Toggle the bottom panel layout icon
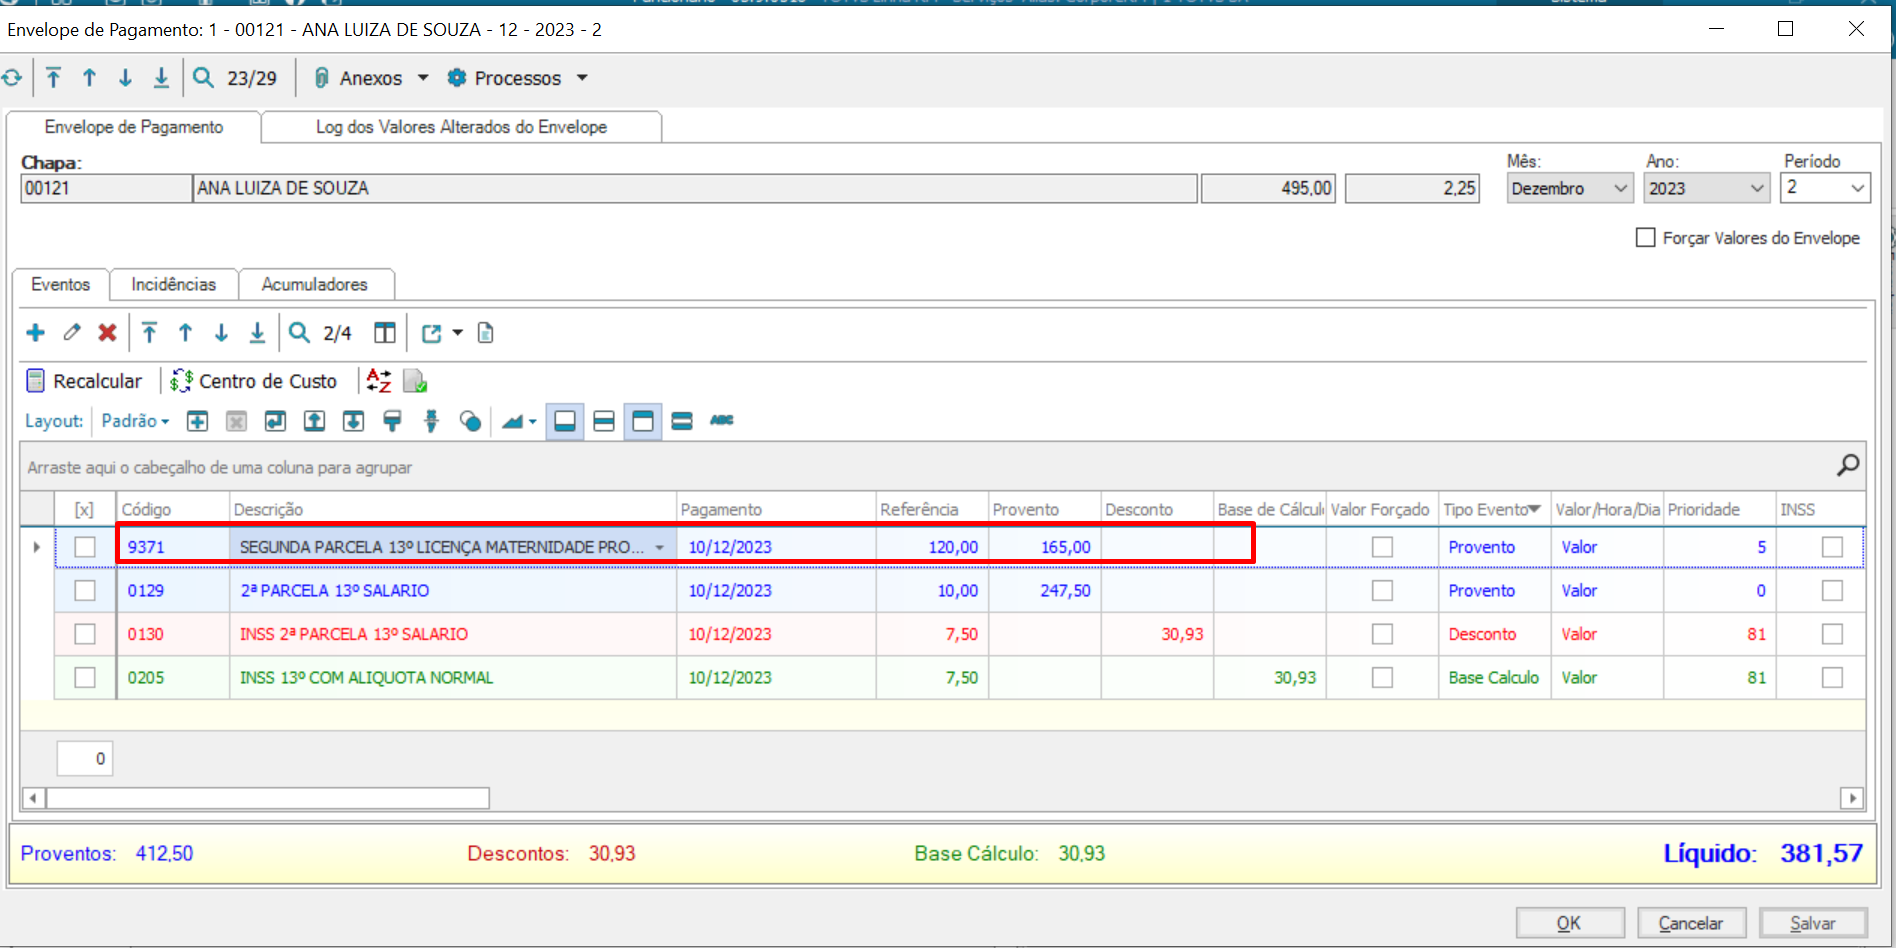The image size is (1896, 948). 565,421
